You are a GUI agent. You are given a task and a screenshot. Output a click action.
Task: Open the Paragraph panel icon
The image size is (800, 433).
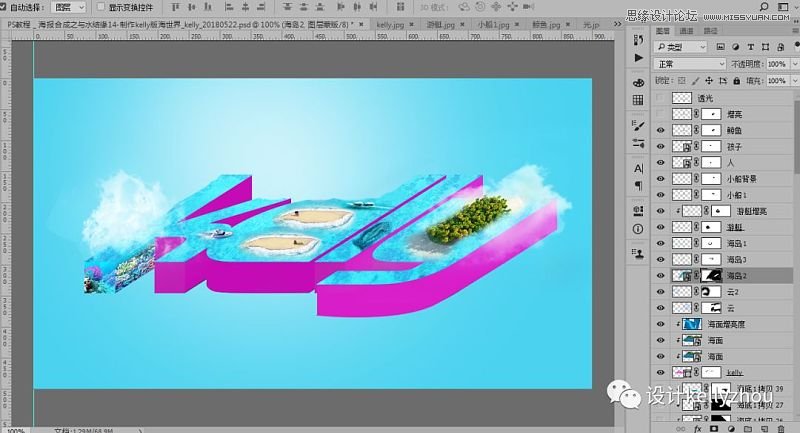638,186
